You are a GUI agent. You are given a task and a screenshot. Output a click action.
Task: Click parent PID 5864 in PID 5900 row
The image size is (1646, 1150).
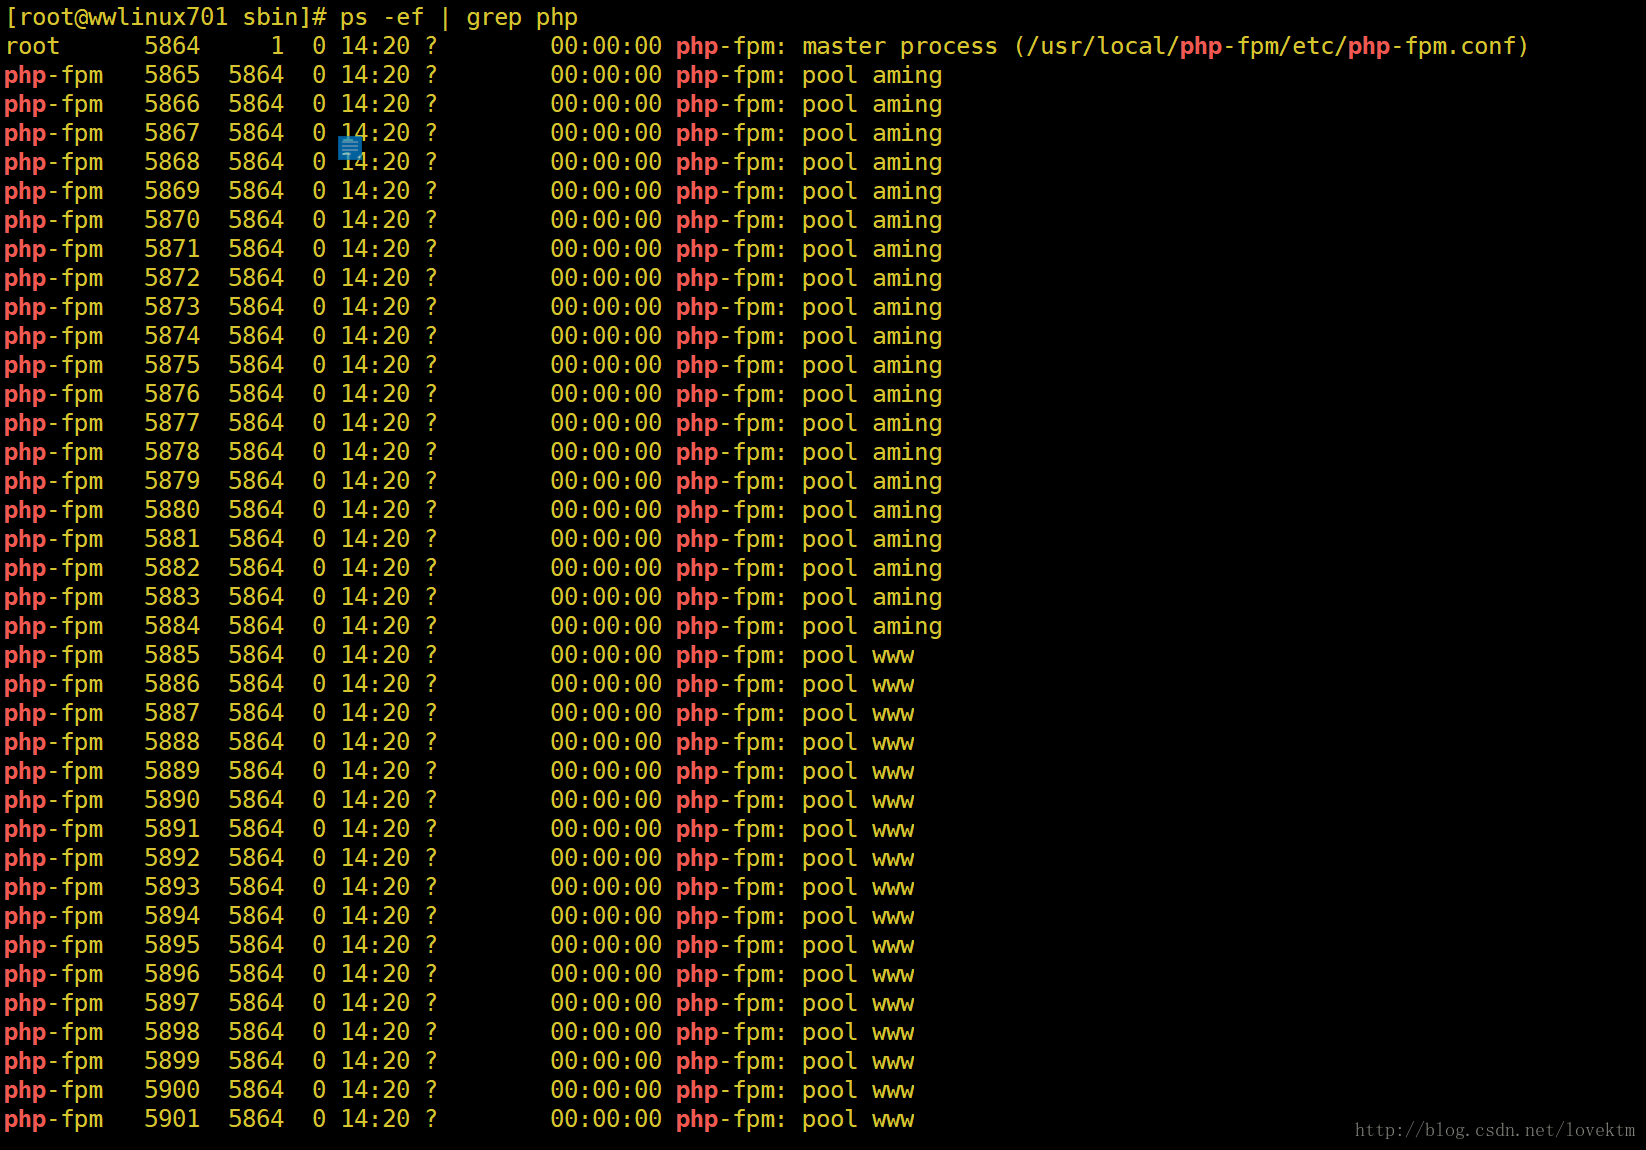256,1090
